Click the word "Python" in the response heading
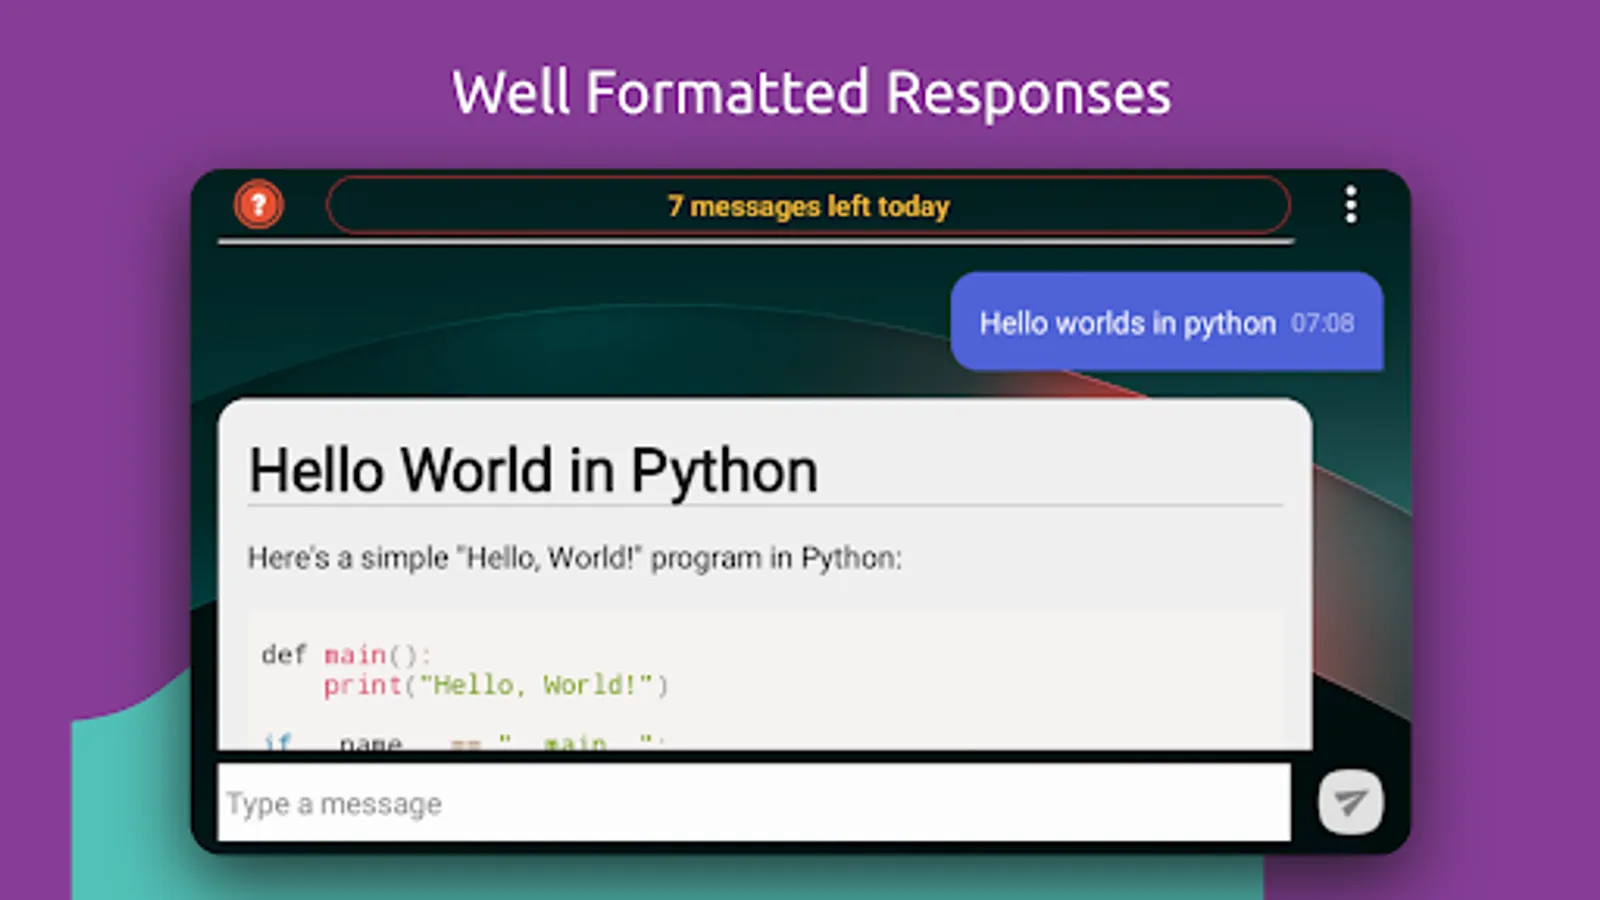 tap(724, 470)
